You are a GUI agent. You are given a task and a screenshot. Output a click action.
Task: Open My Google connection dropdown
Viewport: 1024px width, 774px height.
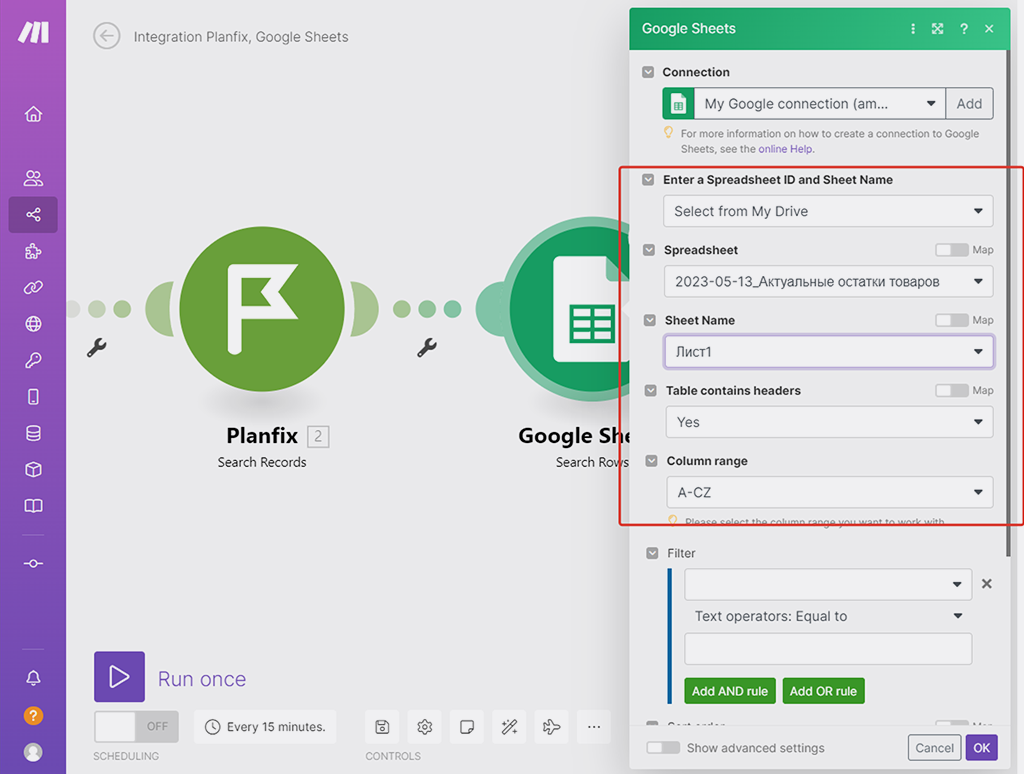[820, 103]
